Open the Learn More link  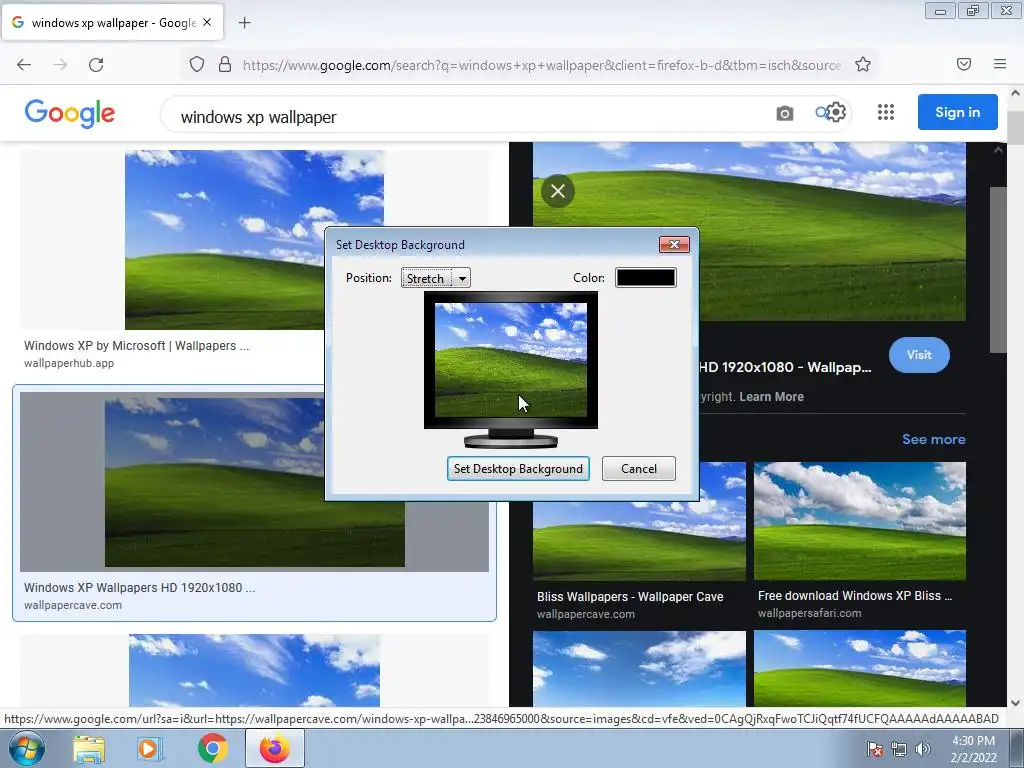coord(771,397)
